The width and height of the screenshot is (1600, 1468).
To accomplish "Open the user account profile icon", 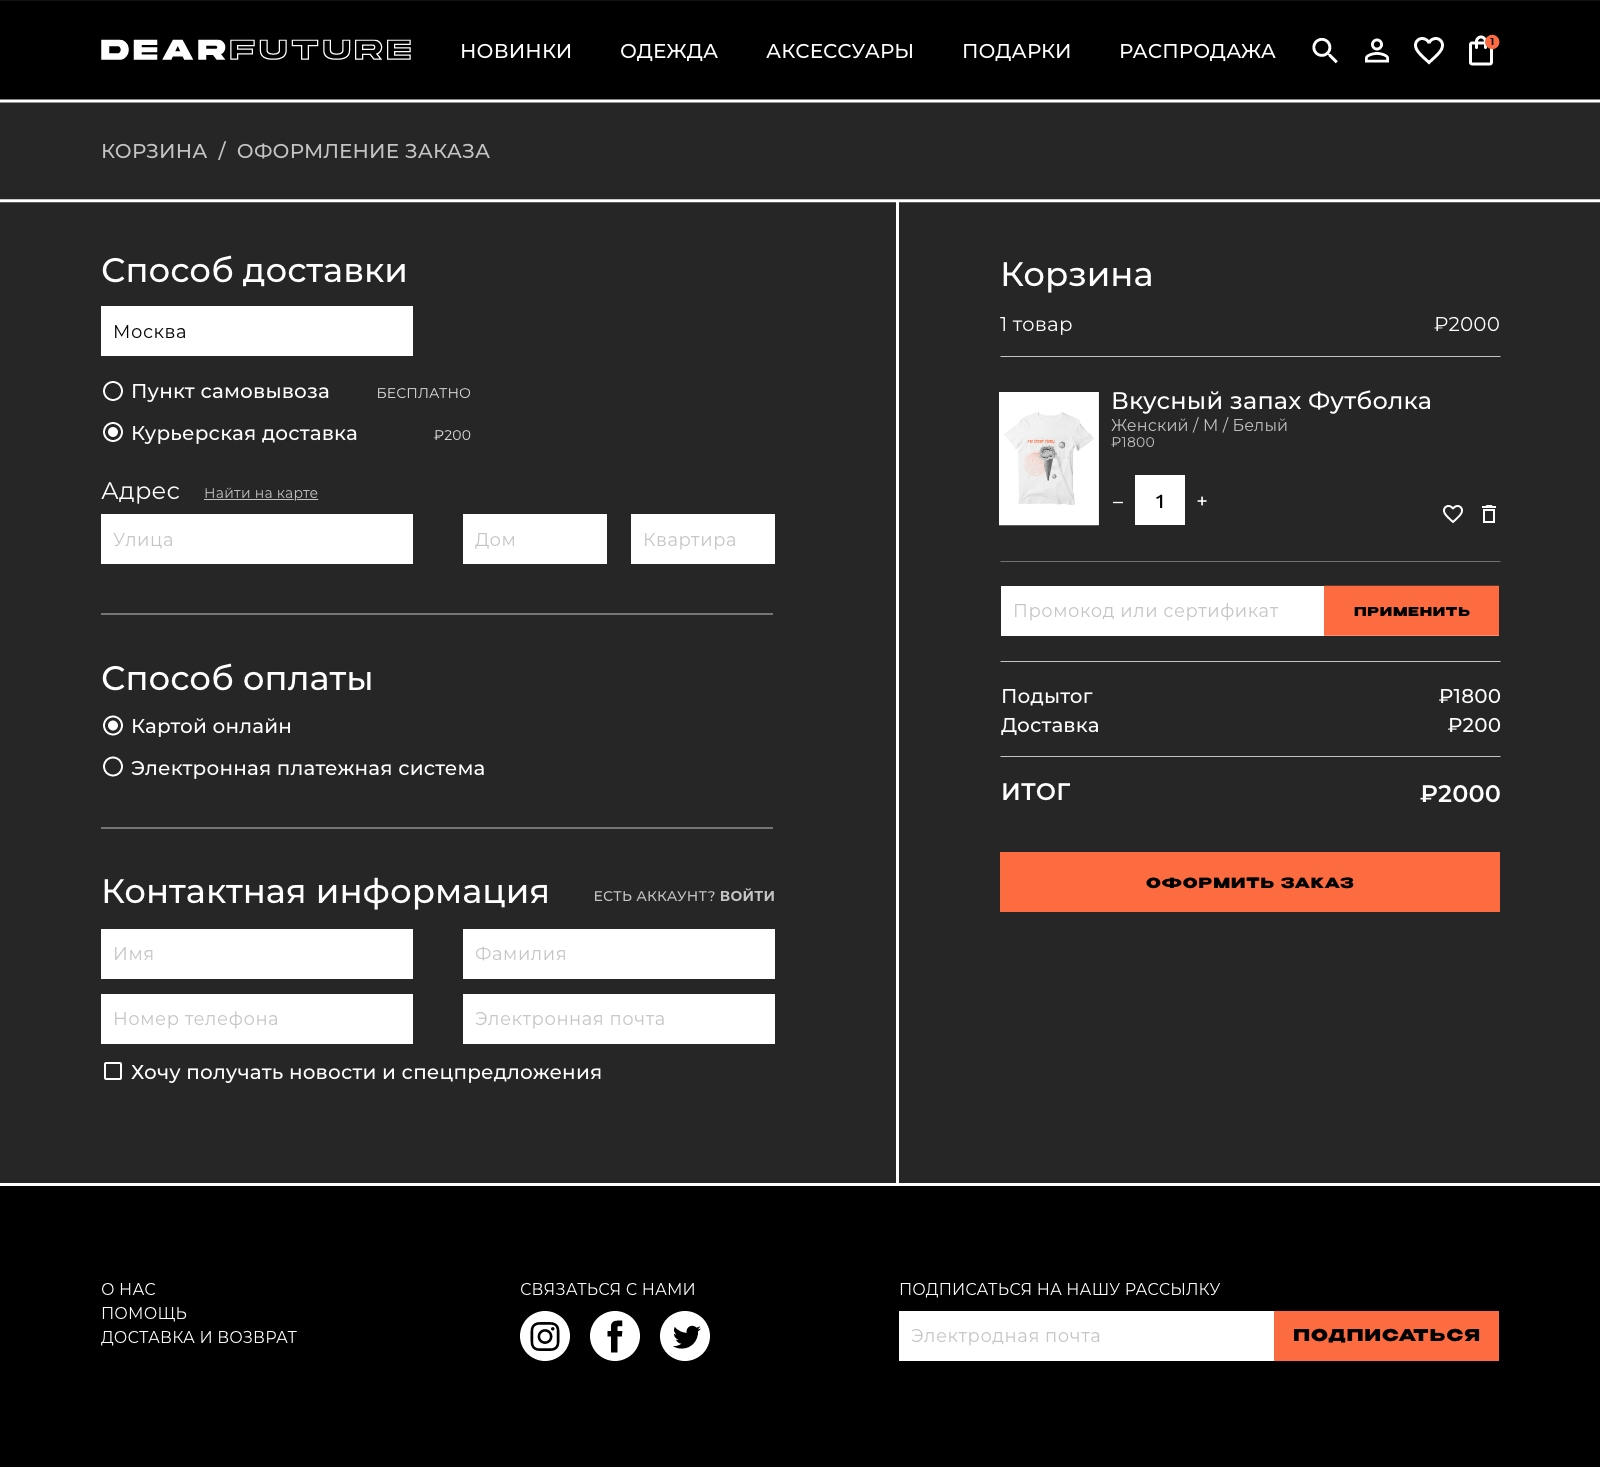I will pos(1377,51).
